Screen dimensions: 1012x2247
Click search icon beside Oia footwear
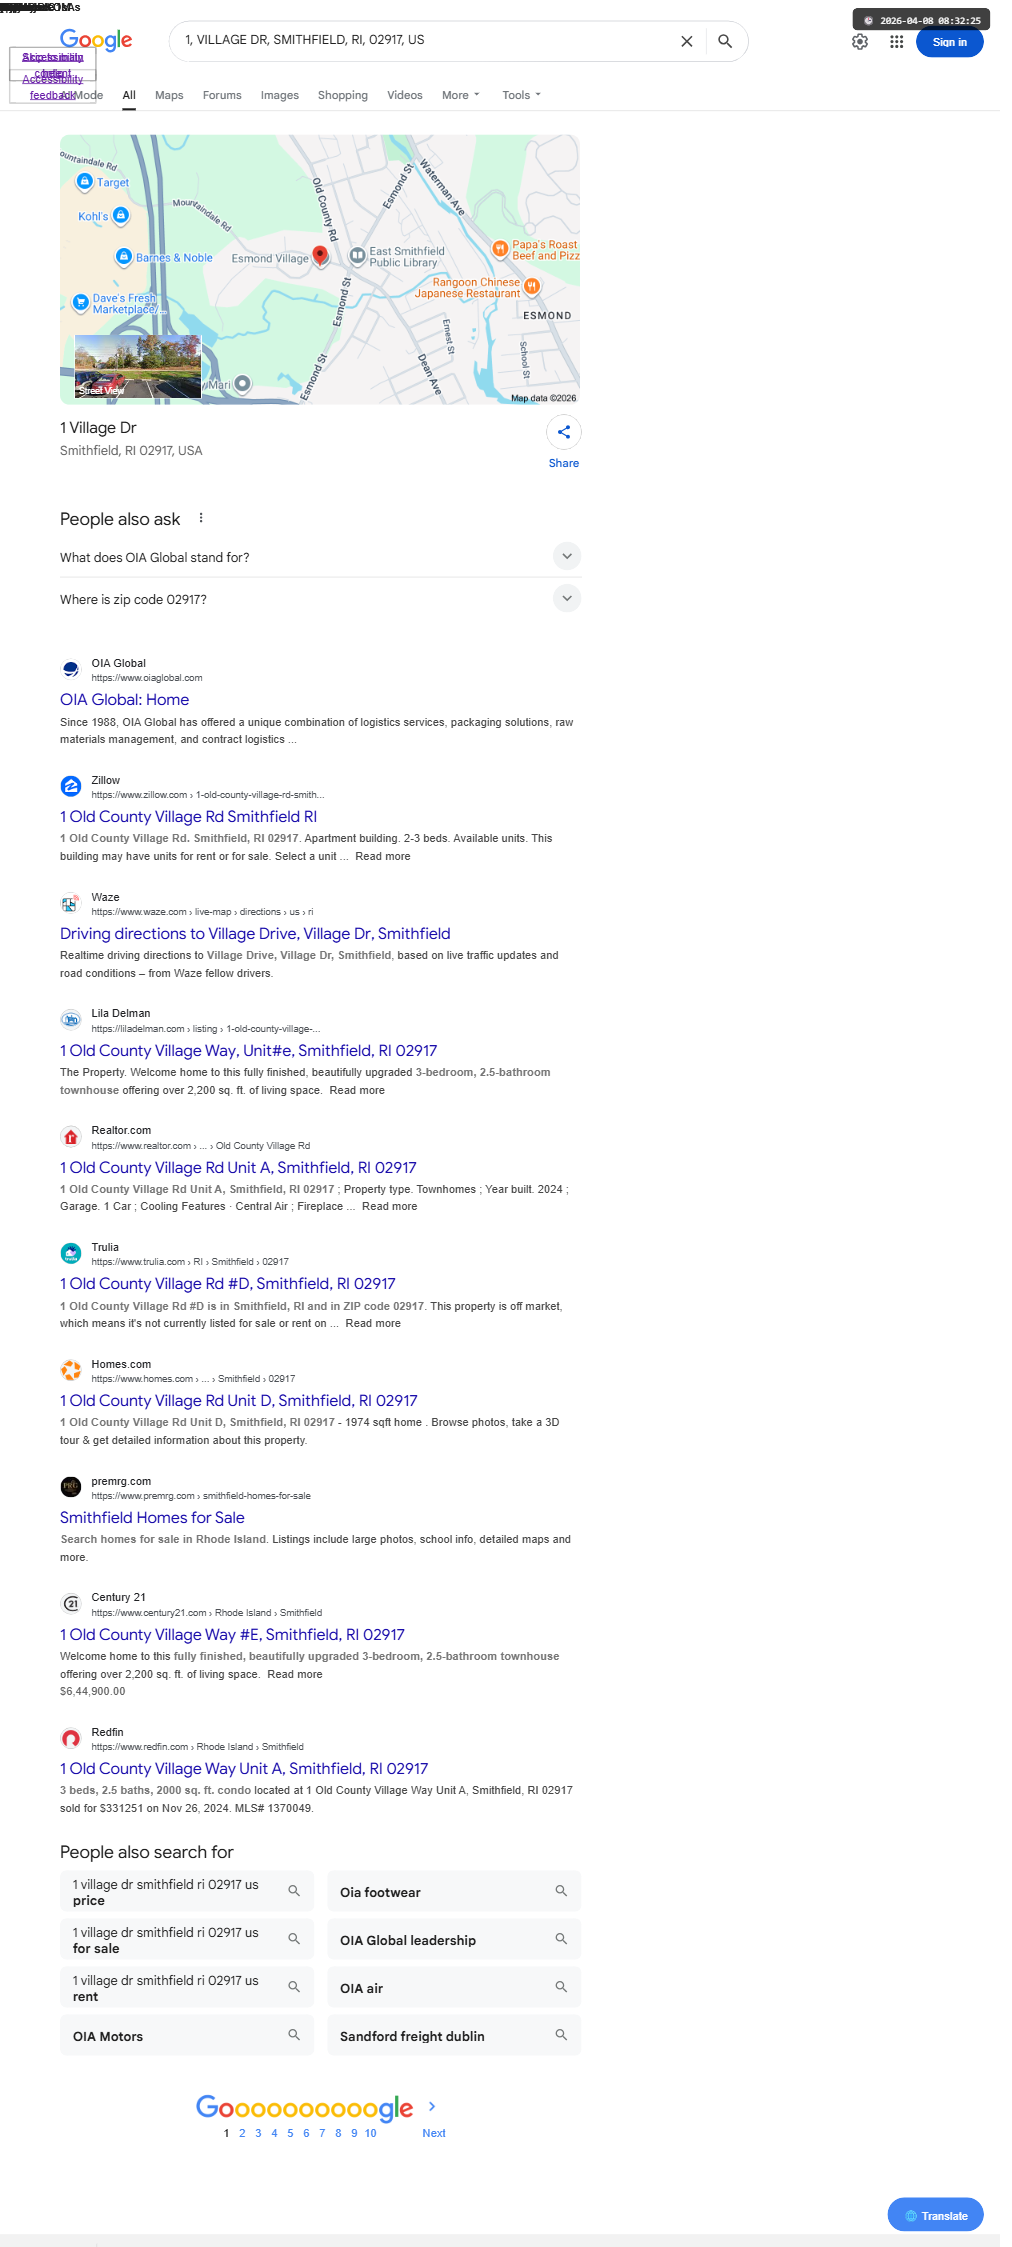(x=561, y=1891)
